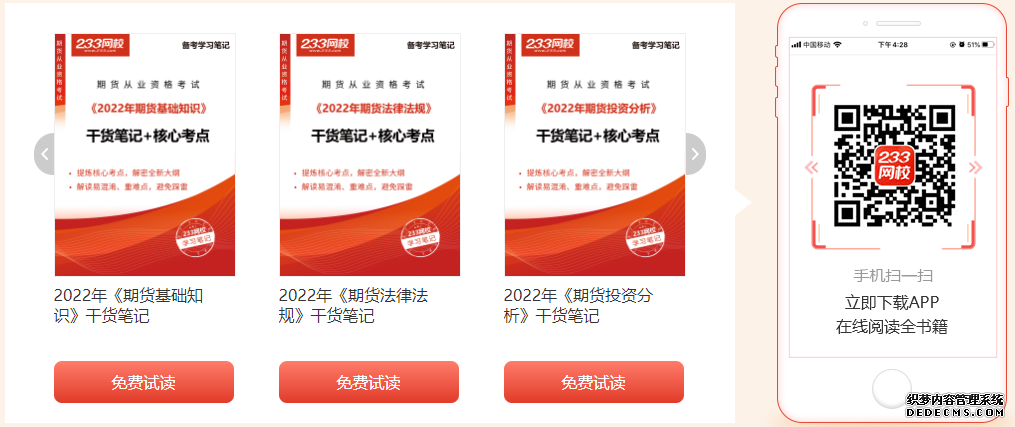The height and width of the screenshot is (427, 1015).
Task: Click the double-left arrows beside QR code
Action: click(x=811, y=168)
